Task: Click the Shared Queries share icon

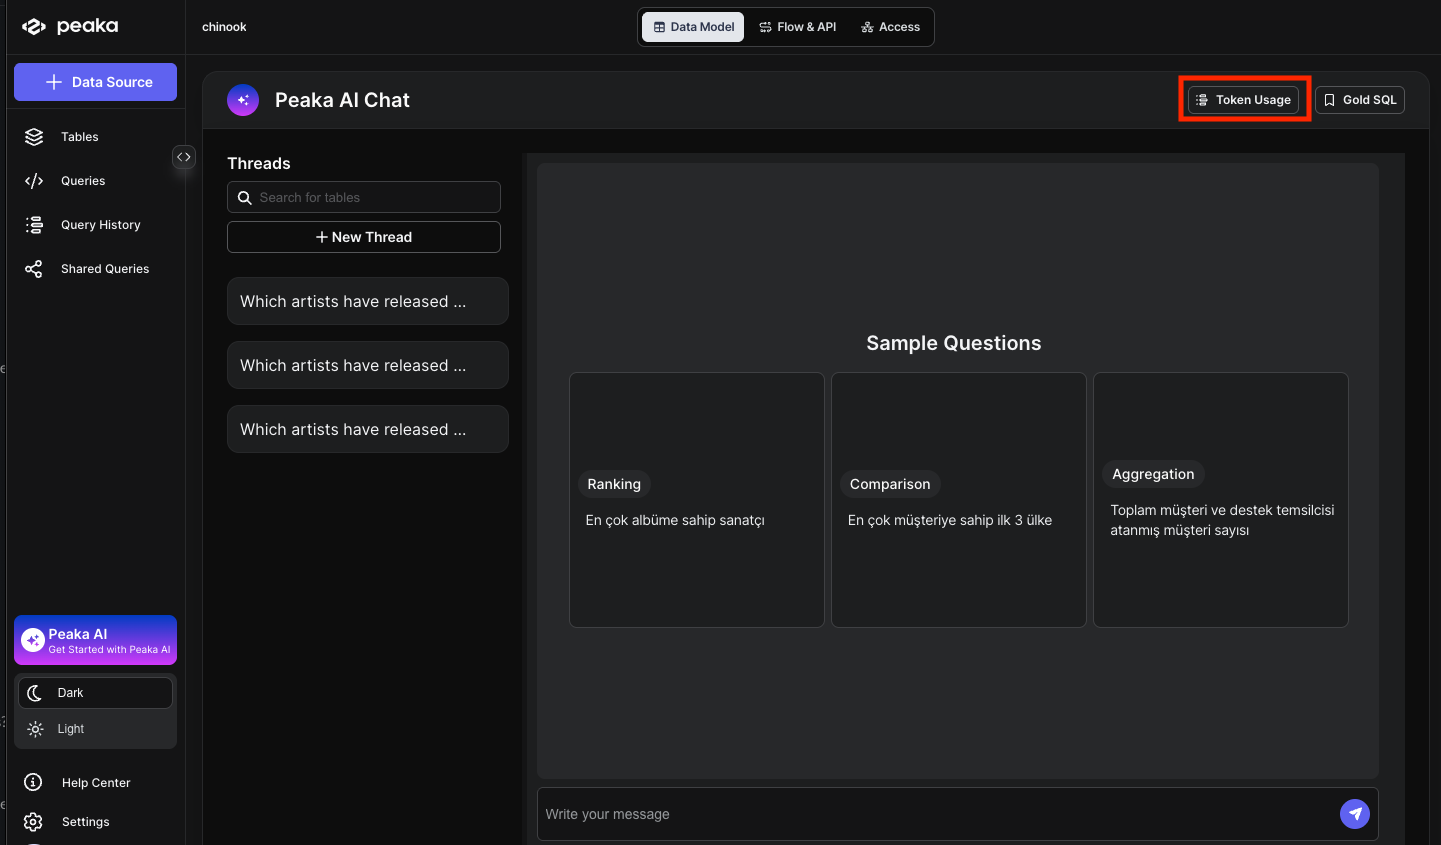Action: pos(34,269)
